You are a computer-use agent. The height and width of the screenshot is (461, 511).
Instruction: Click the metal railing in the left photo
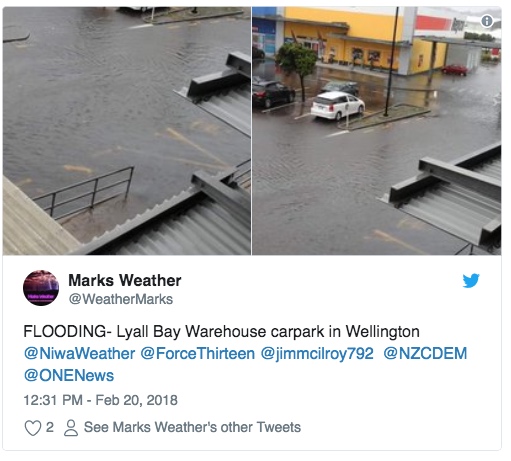click(x=85, y=192)
